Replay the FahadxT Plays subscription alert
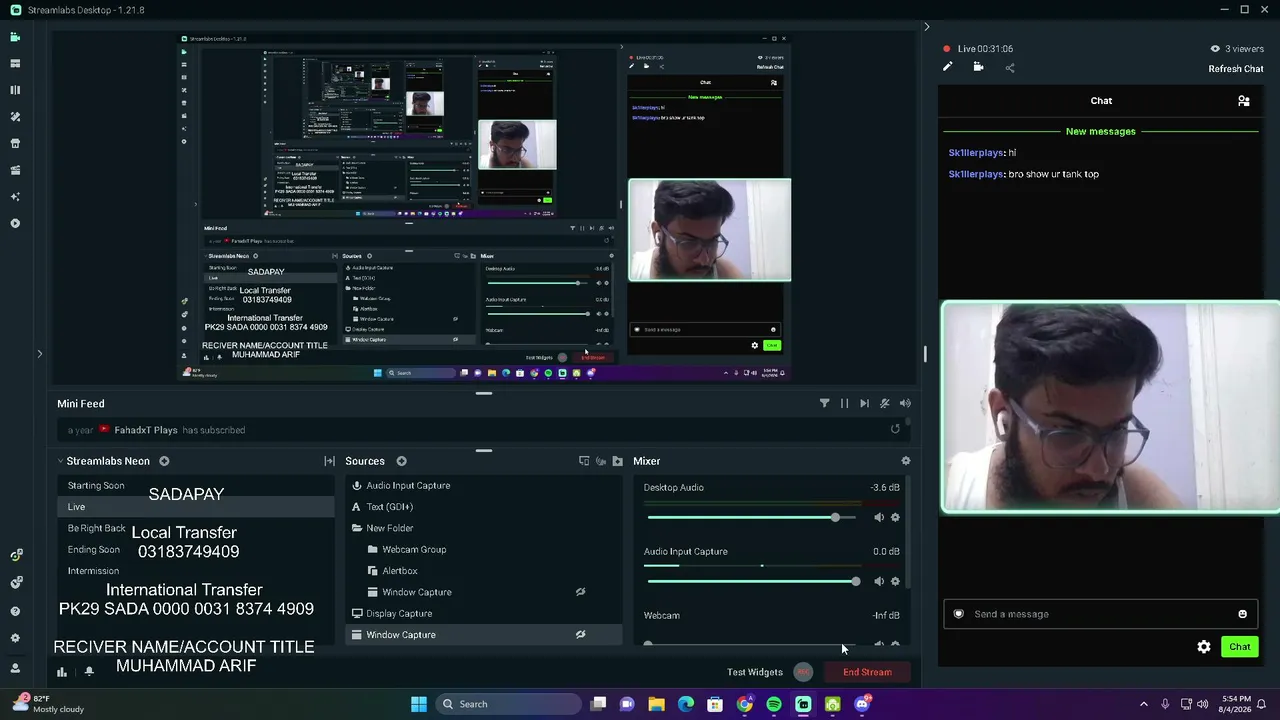Viewport: 1280px width, 720px height. 895,429
